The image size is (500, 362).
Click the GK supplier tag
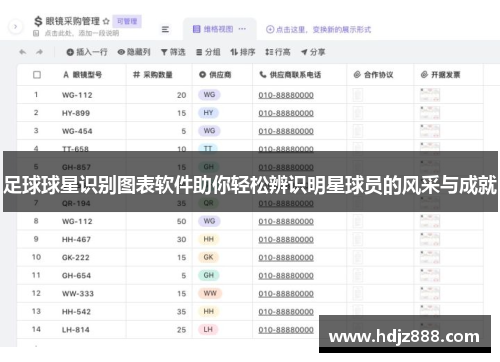point(208,257)
